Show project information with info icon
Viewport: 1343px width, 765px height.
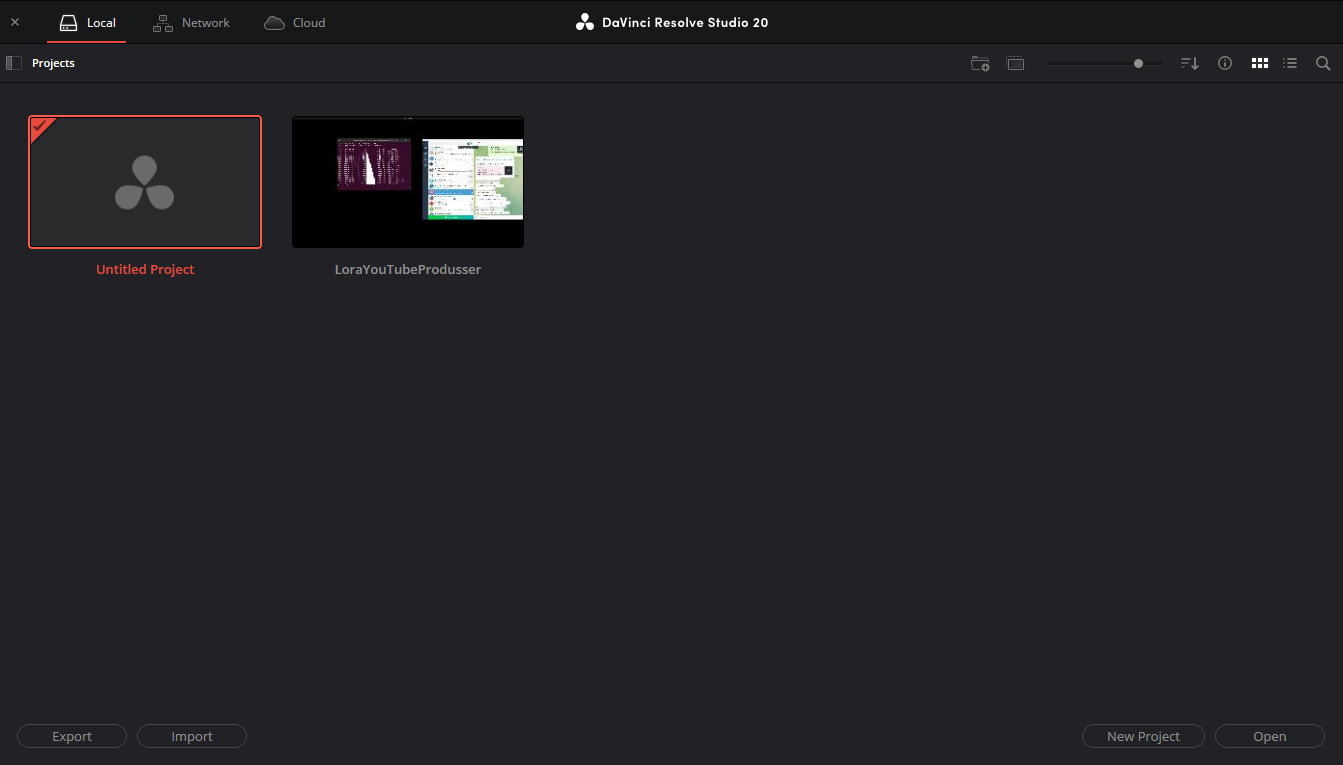pos(1224,63)
